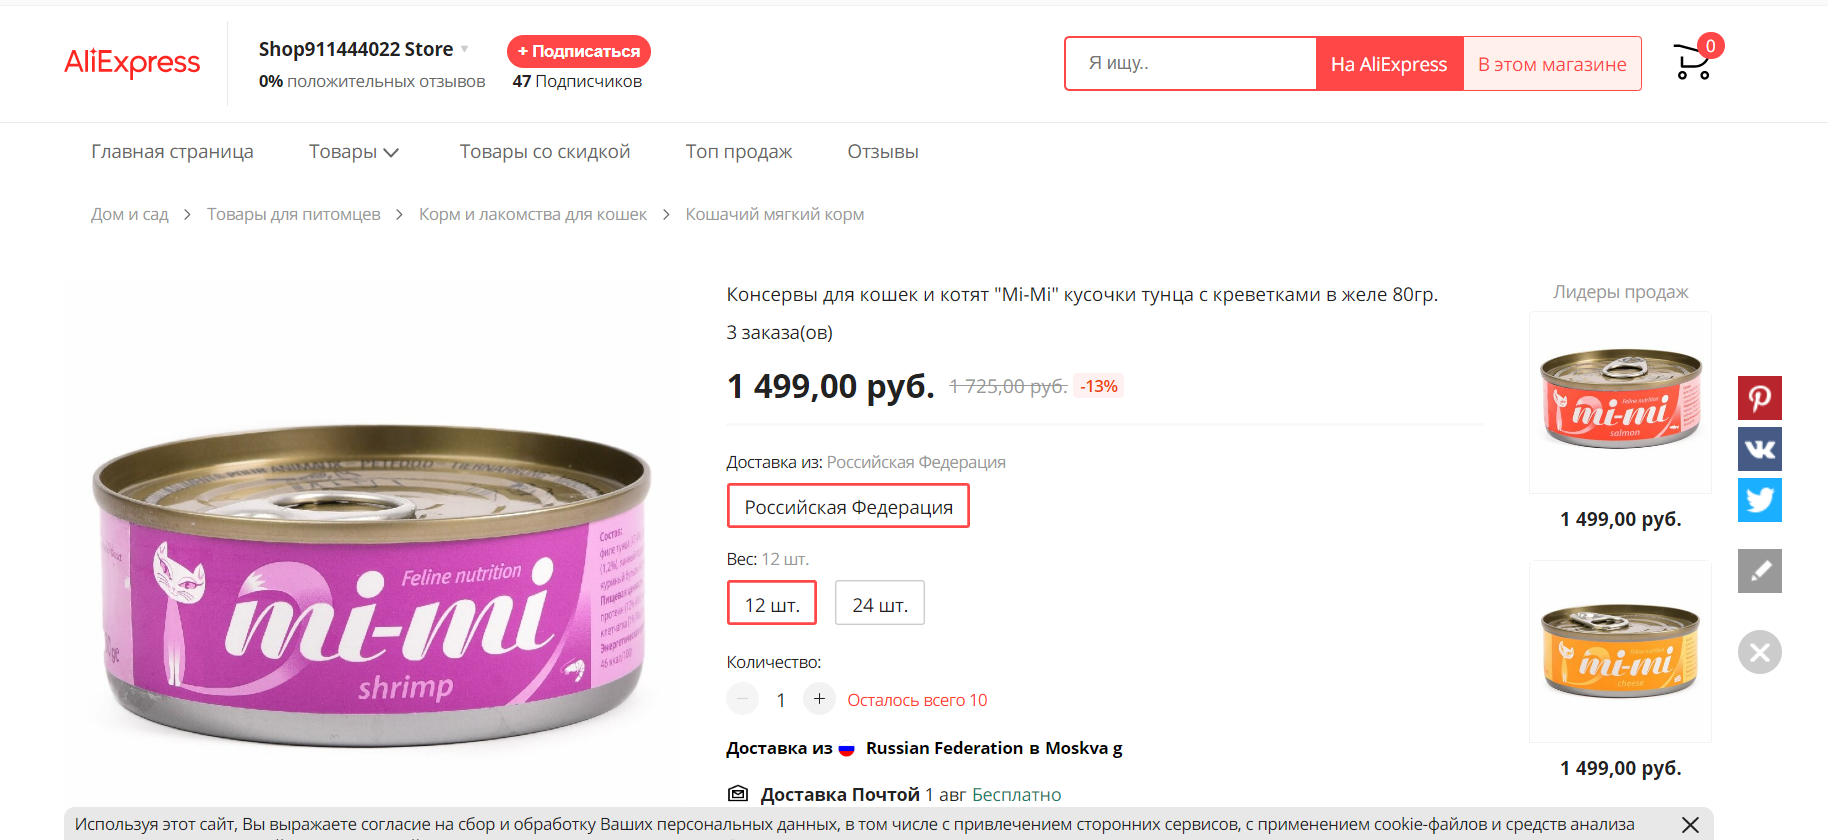The height and width of the screenshot is (840, 1828).
Task: Share product on Twitter
Action: click(1760, 500)
